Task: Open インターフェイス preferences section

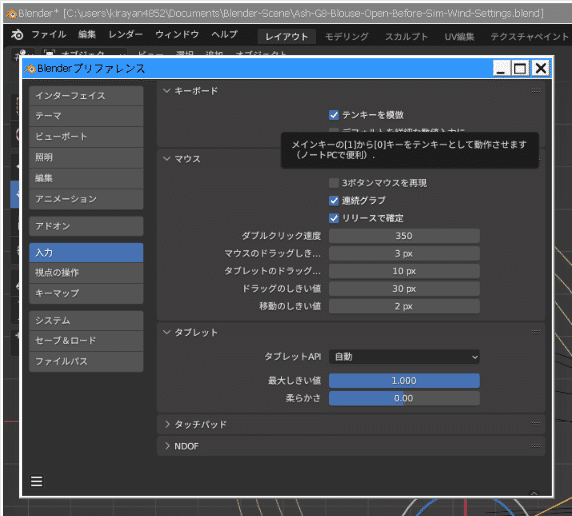Action: 86,96
